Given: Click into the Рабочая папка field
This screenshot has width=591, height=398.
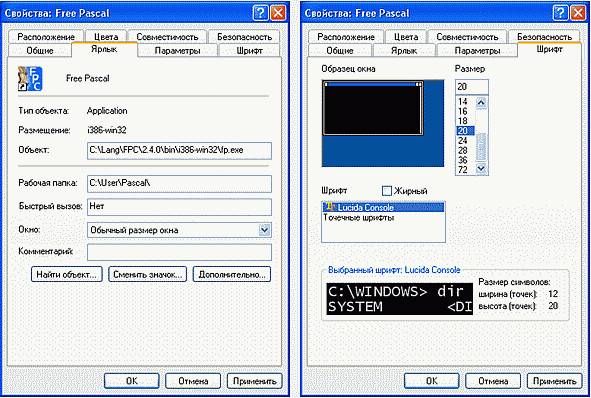Looking at the screenshot, I should coord(179,184).
